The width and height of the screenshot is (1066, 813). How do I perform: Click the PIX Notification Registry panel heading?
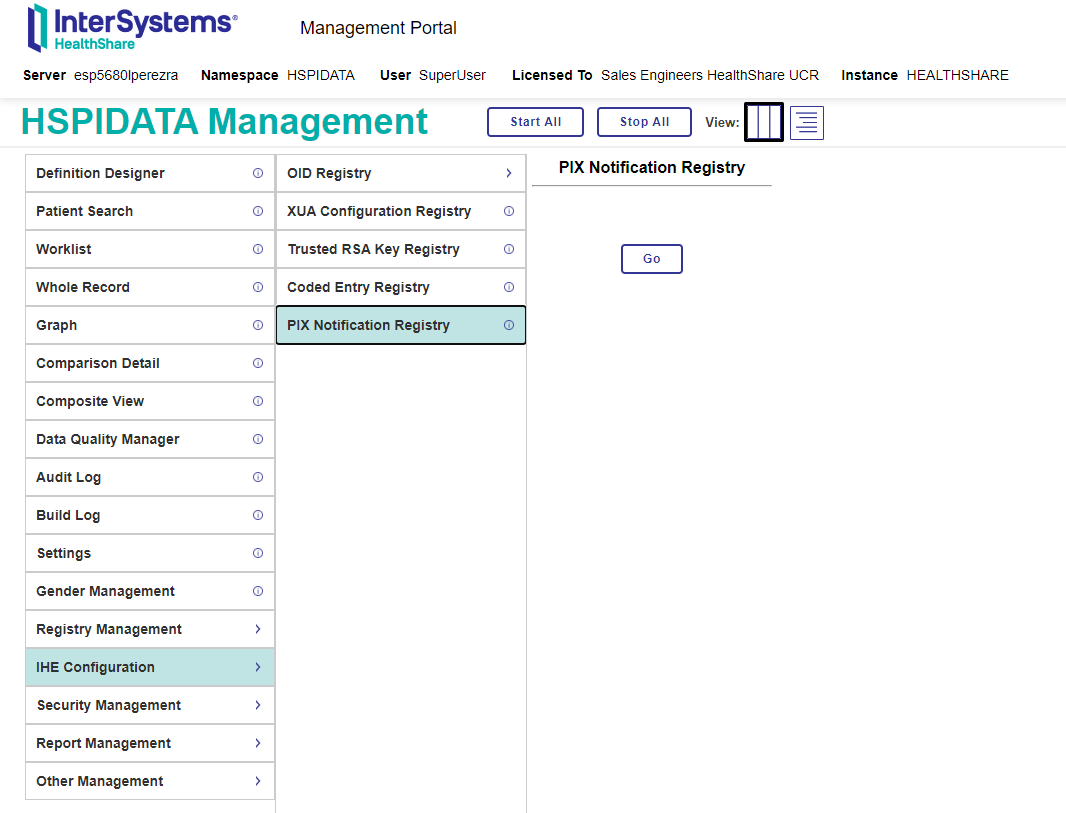tap(651, 168)
